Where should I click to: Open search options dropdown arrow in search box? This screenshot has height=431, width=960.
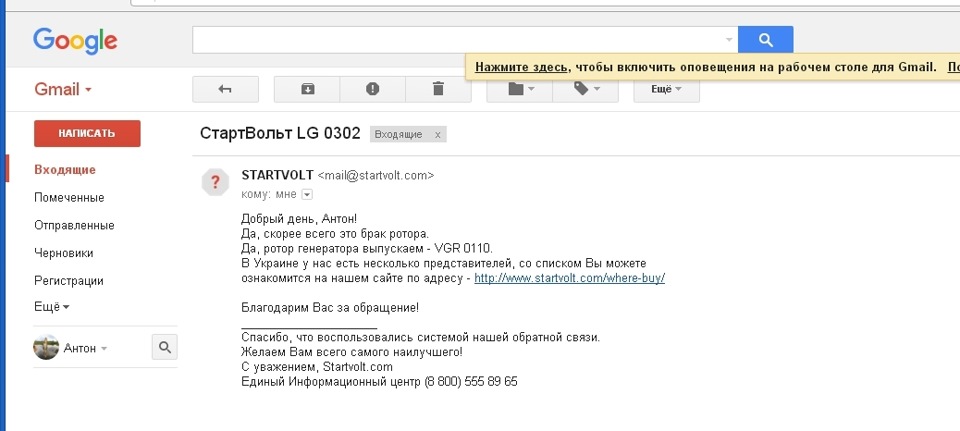coord(729,40)
